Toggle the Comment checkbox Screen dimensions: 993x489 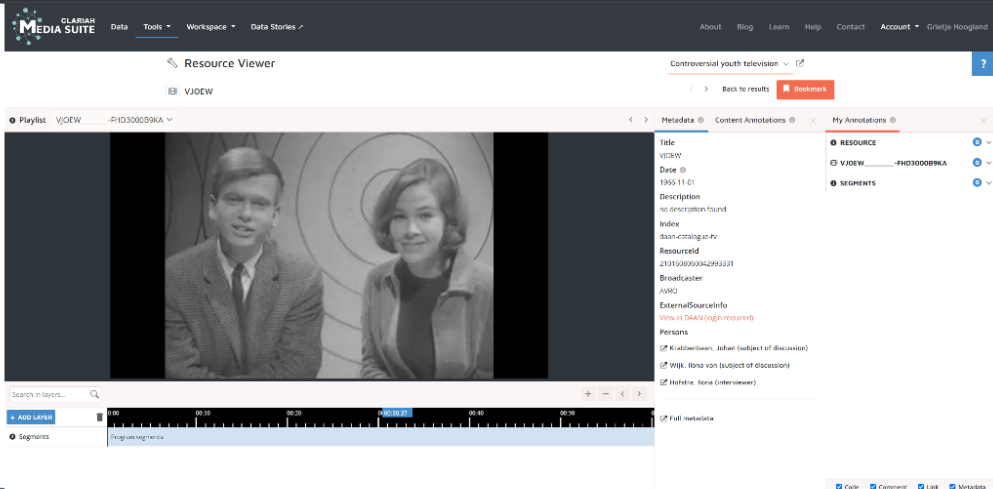874,486
